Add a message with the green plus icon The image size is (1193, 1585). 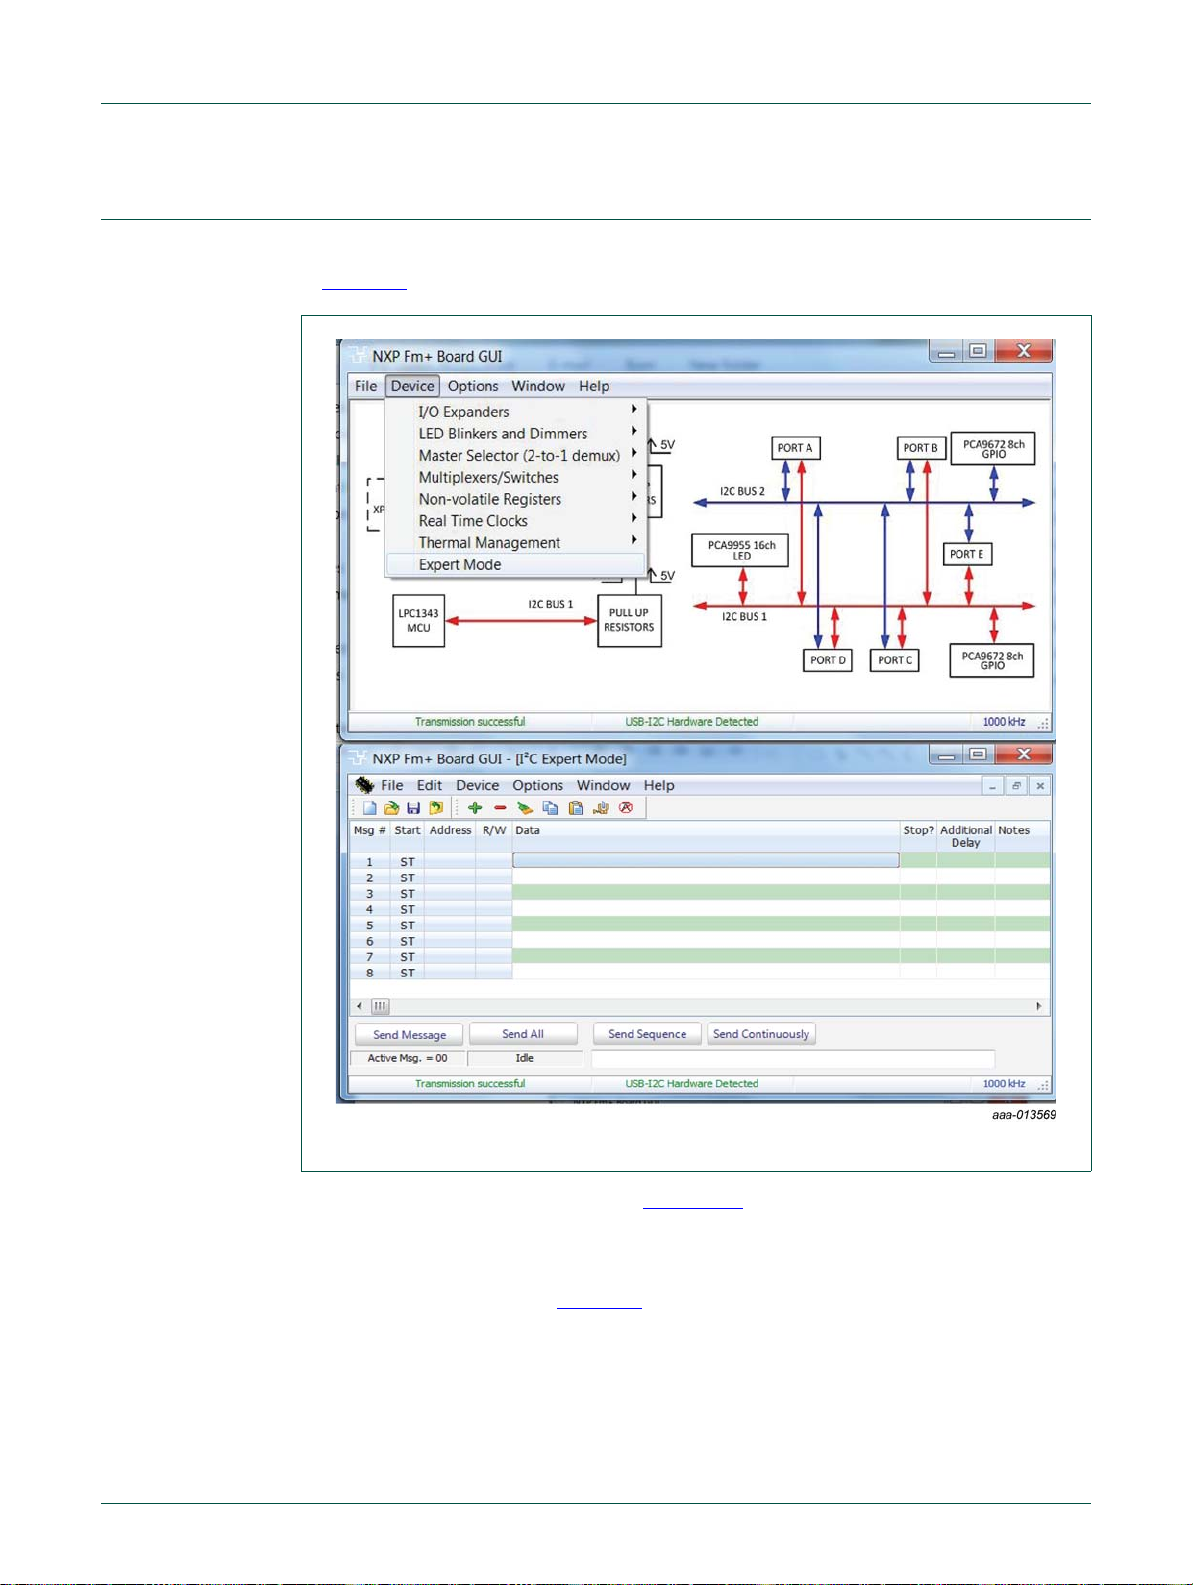point(475,808)
